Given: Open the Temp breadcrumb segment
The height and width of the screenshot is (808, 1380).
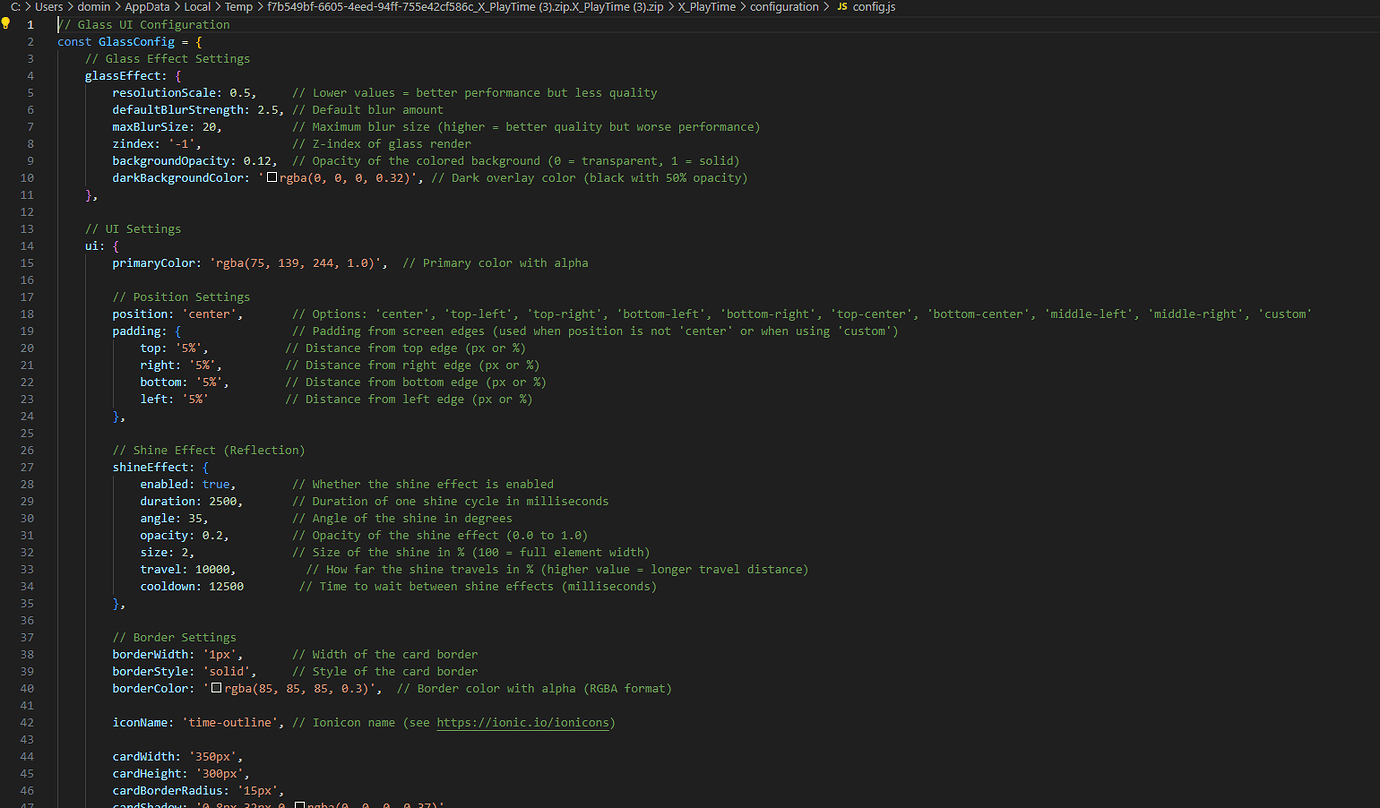Looking at the screenshot, I should point(238,7).
